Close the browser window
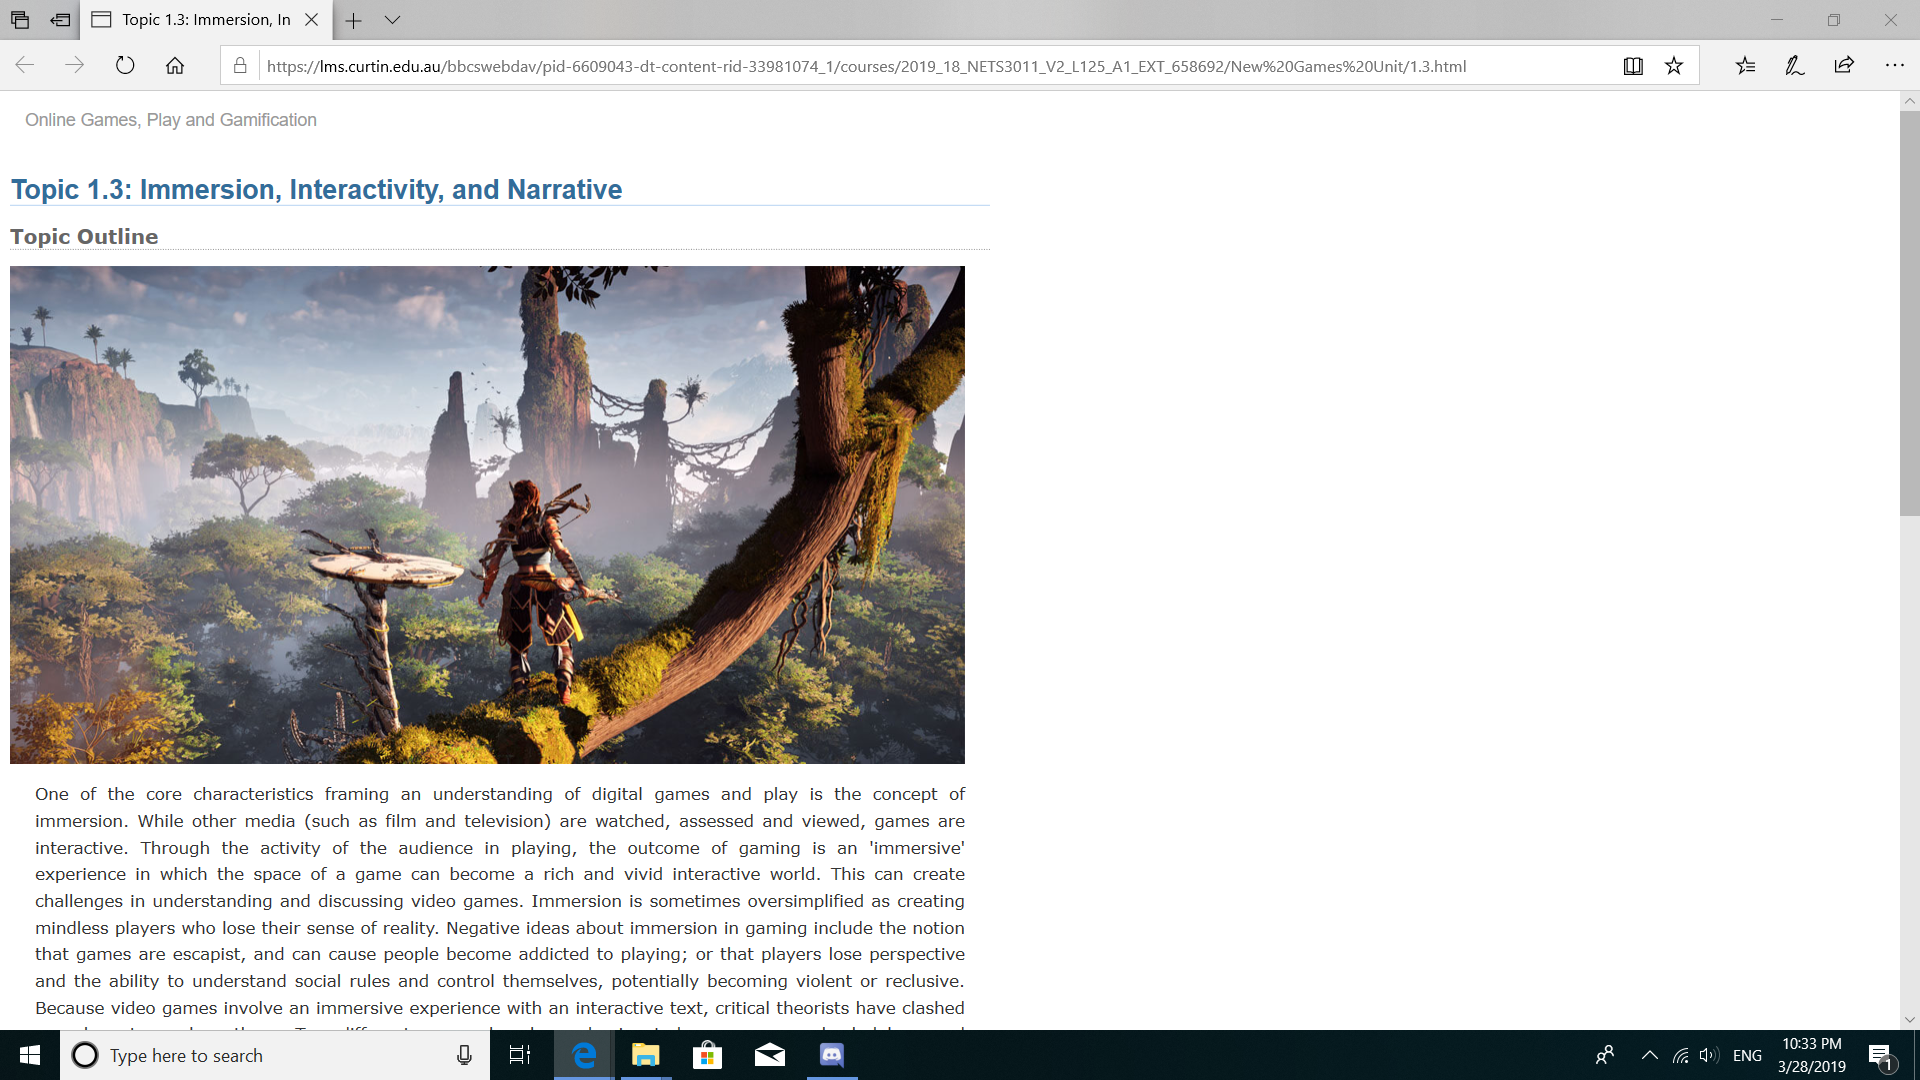The height and width of the screenshot is (1080, 1920). pyautogui.click(x=1891, y=20)
